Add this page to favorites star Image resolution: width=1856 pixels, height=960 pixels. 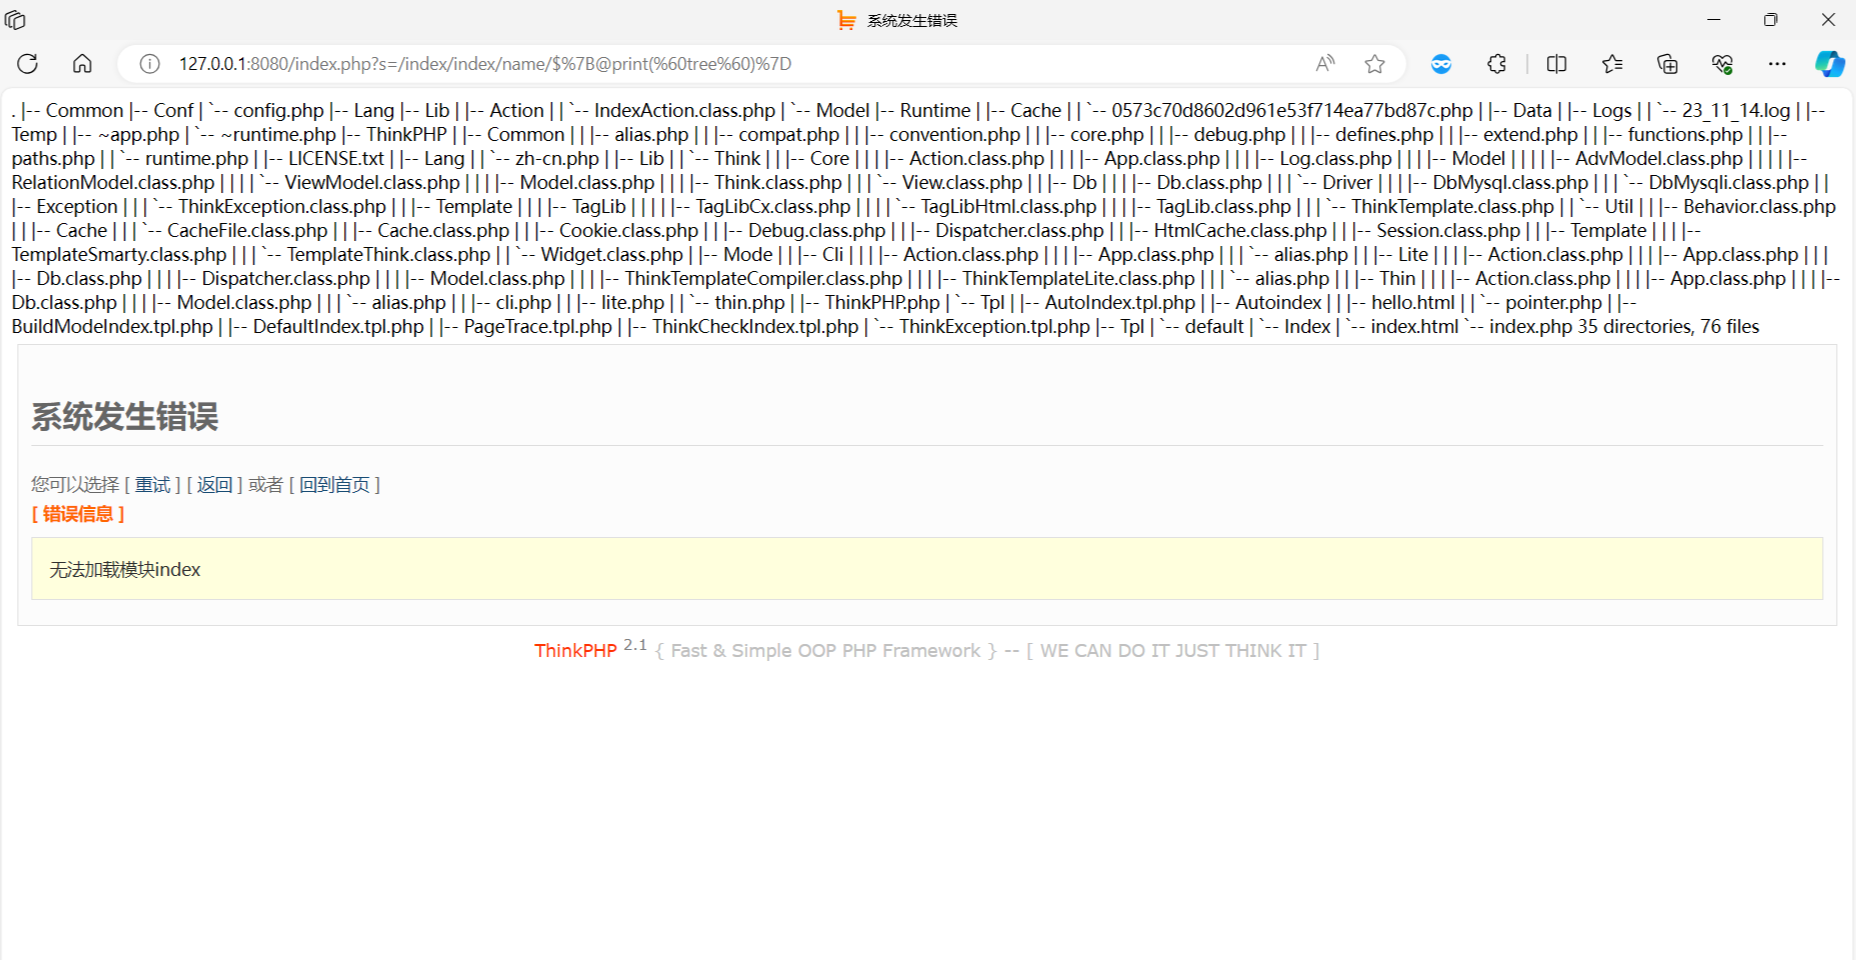tap(1375, 64)
